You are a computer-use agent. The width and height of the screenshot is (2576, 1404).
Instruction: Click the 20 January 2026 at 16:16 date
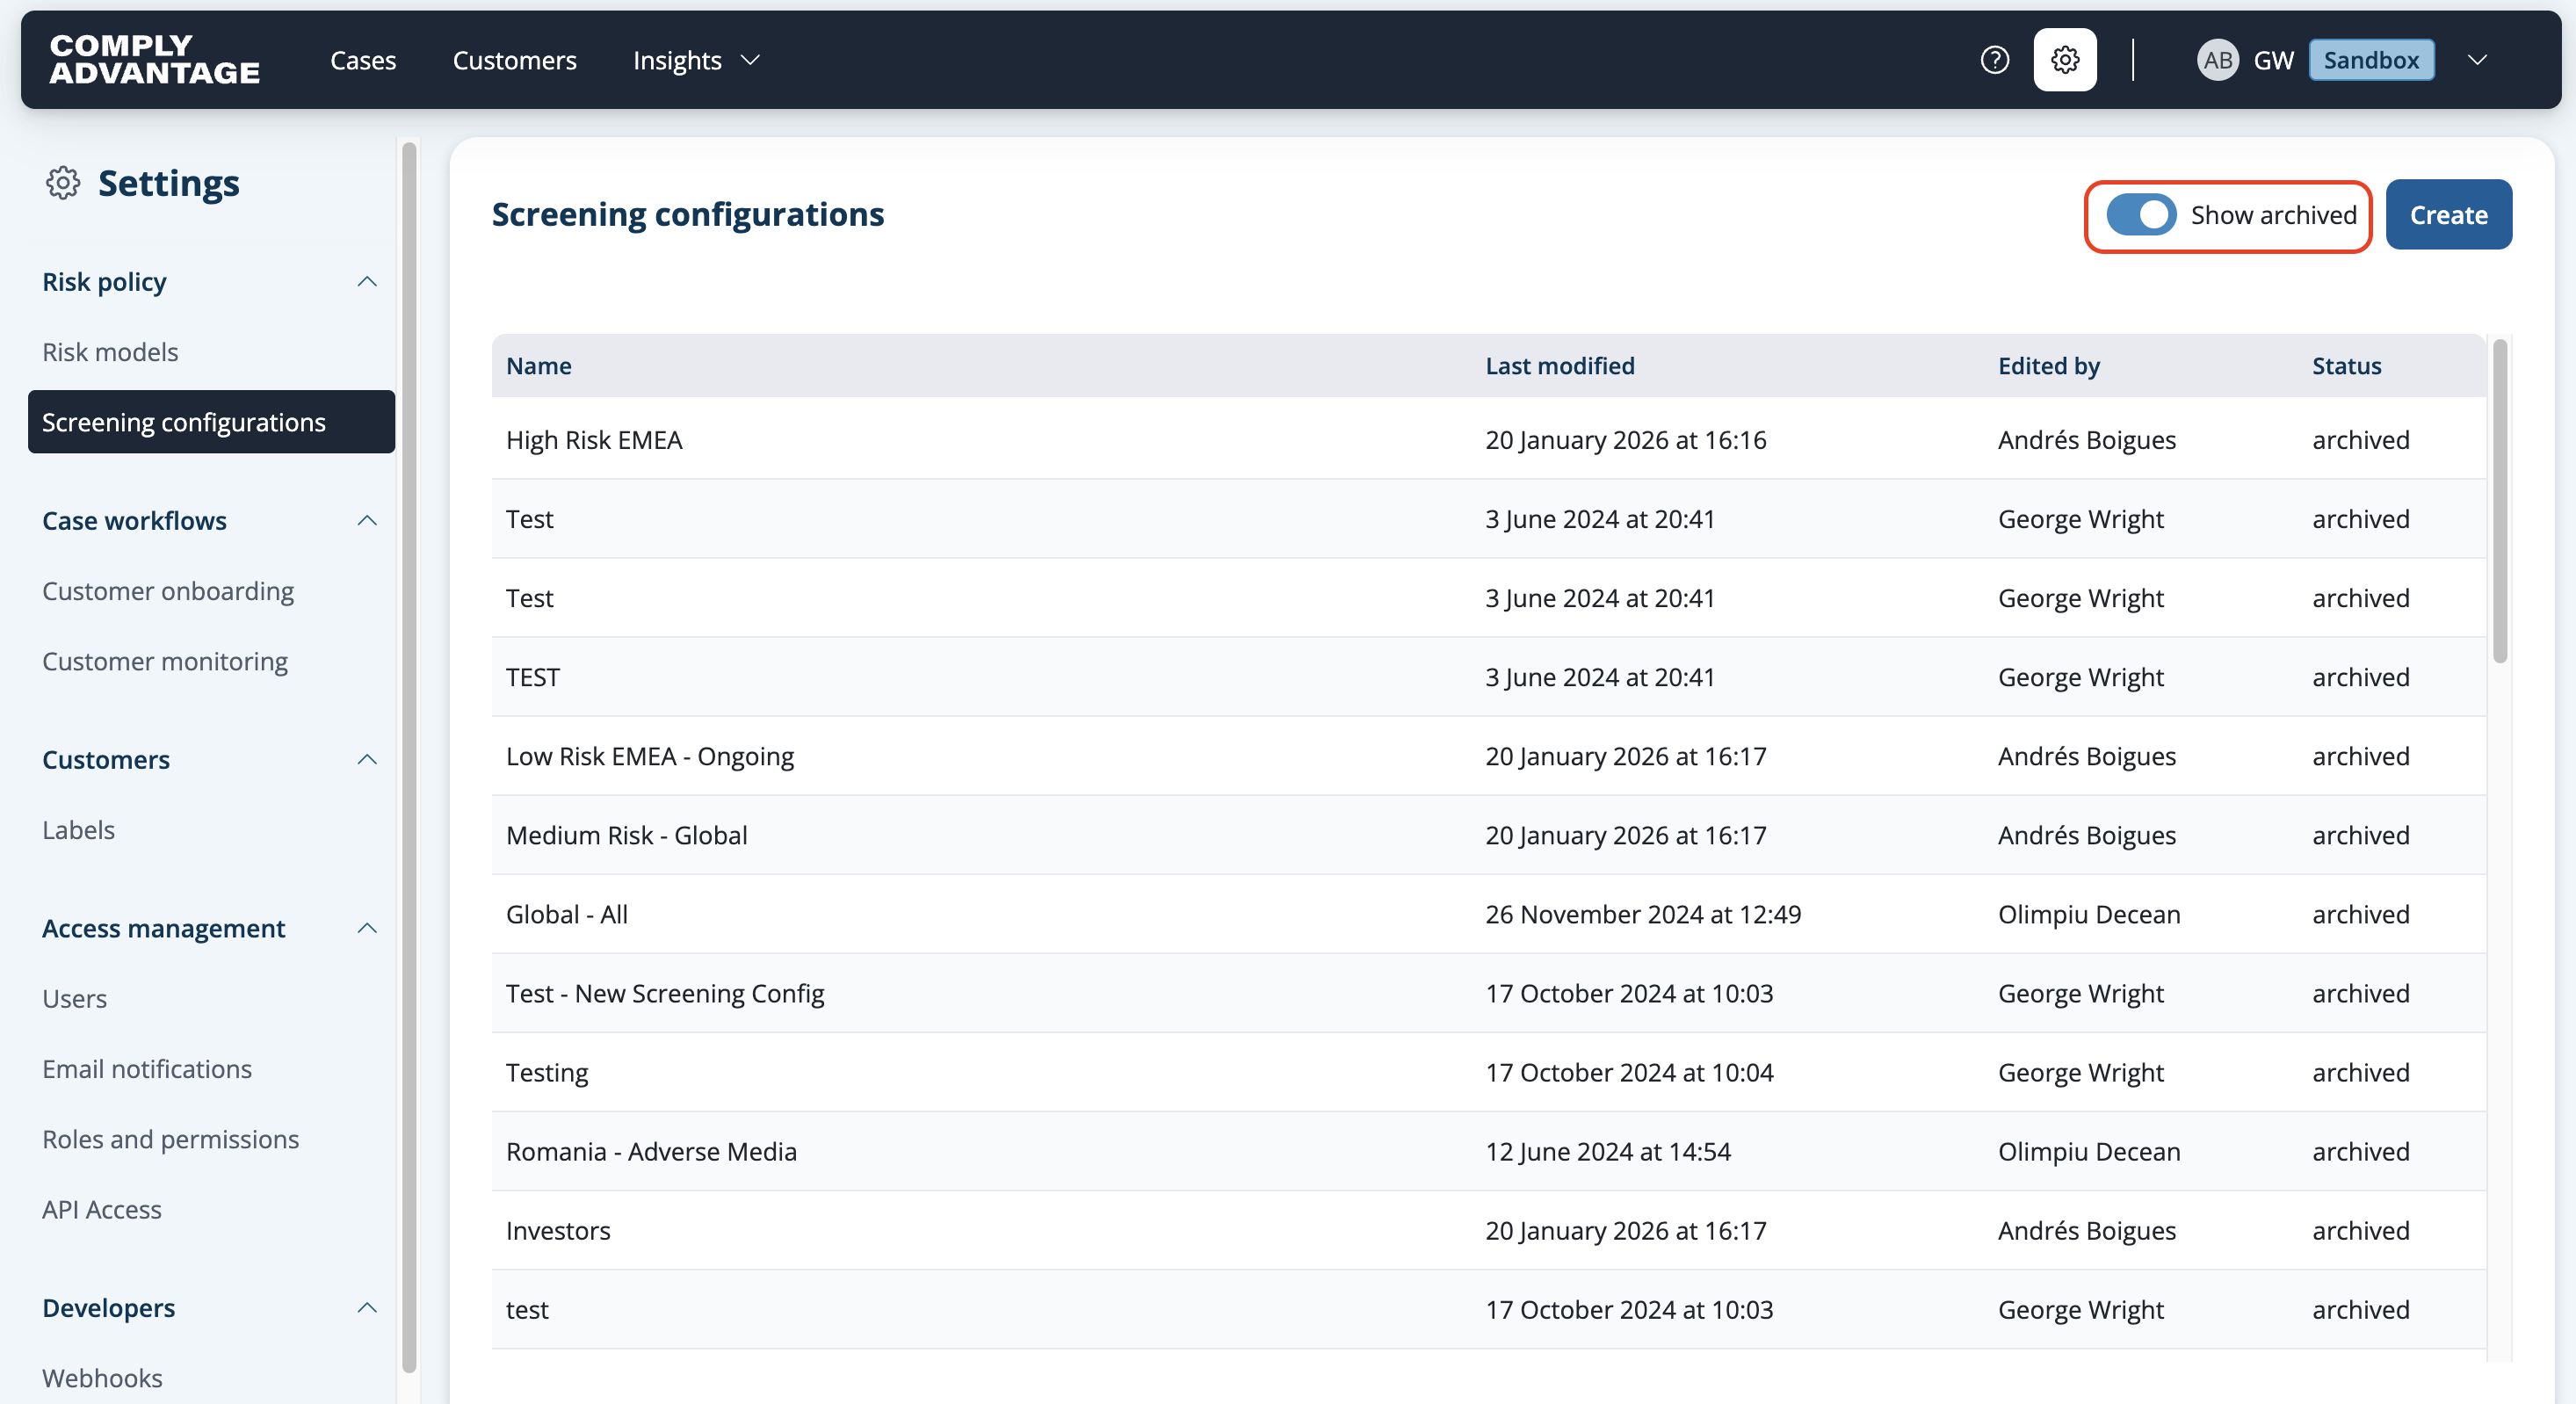pyautogui.click(x=1626, y=440)
